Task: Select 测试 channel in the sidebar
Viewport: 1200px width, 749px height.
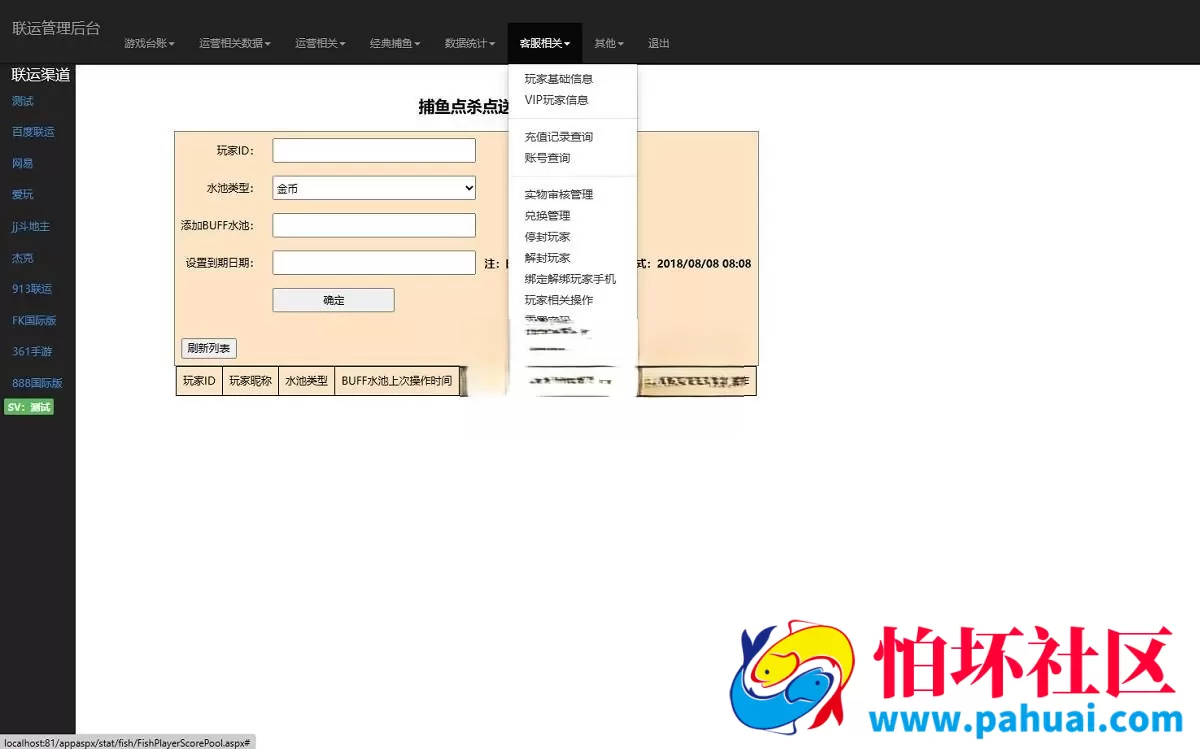Action: click(x=23, y=101)
